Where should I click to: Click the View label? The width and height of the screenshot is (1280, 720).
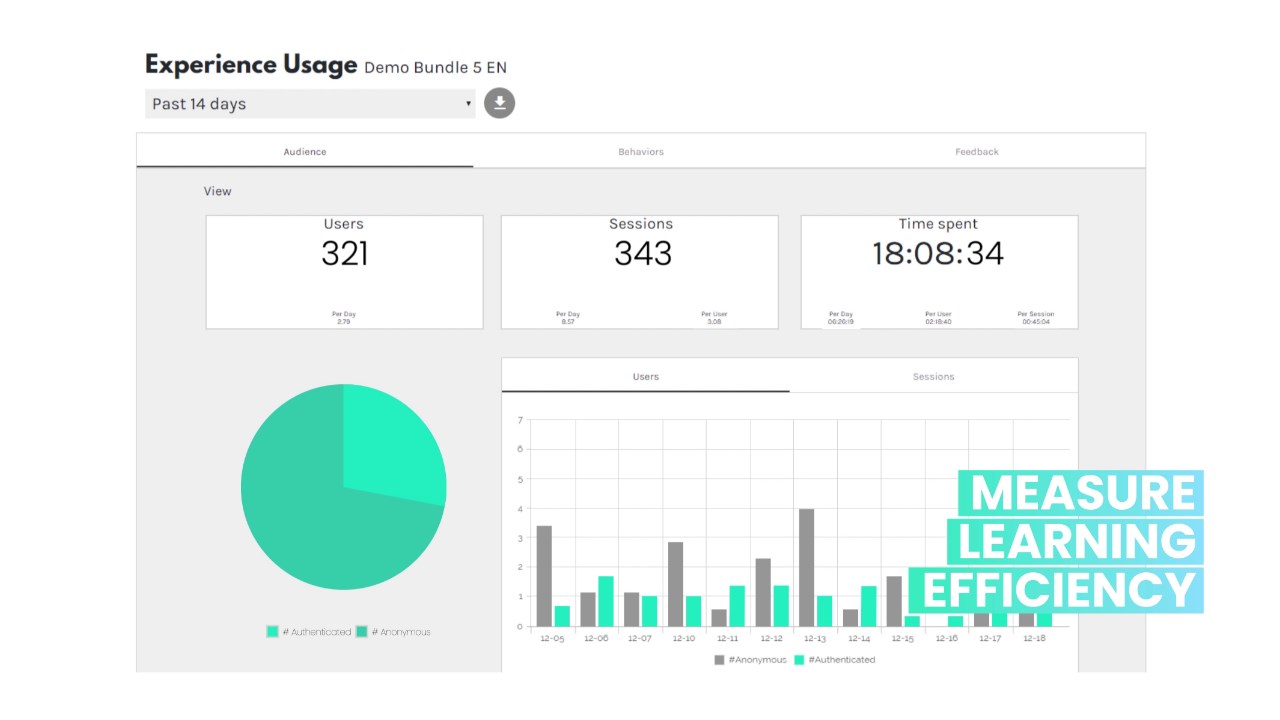click(x=217, y=191)
